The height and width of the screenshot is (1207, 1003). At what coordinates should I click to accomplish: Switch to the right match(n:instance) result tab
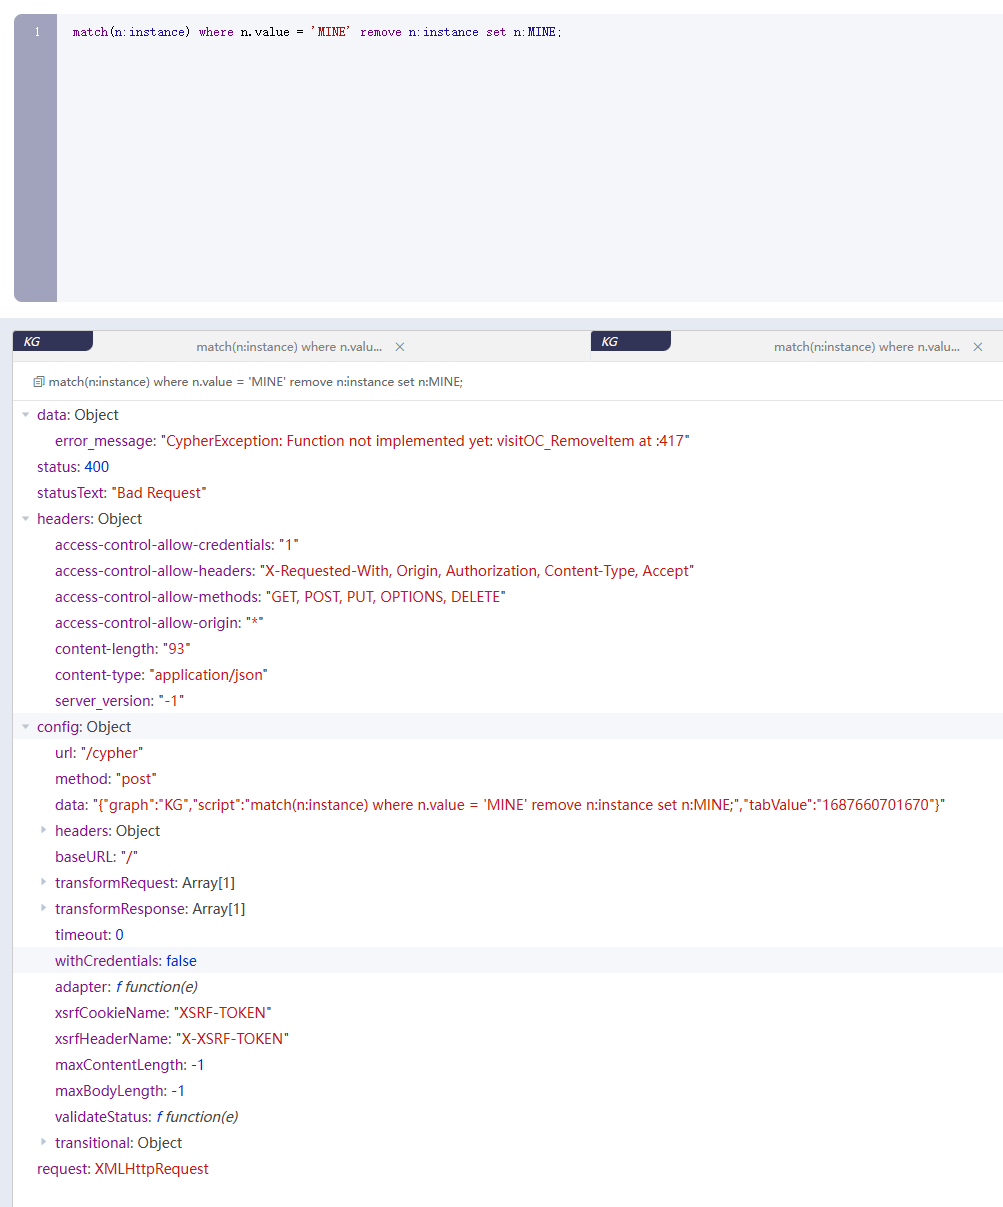(x=866, y=346)
